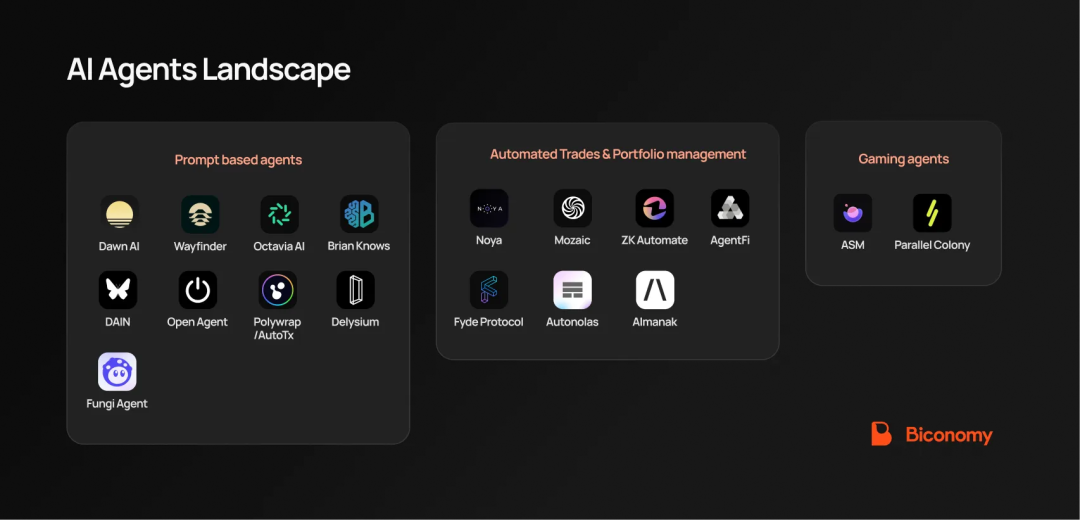Screen dimensions: 1080x520
Task: Click the 'Mozaic' label text
Action: coord(572,240)
